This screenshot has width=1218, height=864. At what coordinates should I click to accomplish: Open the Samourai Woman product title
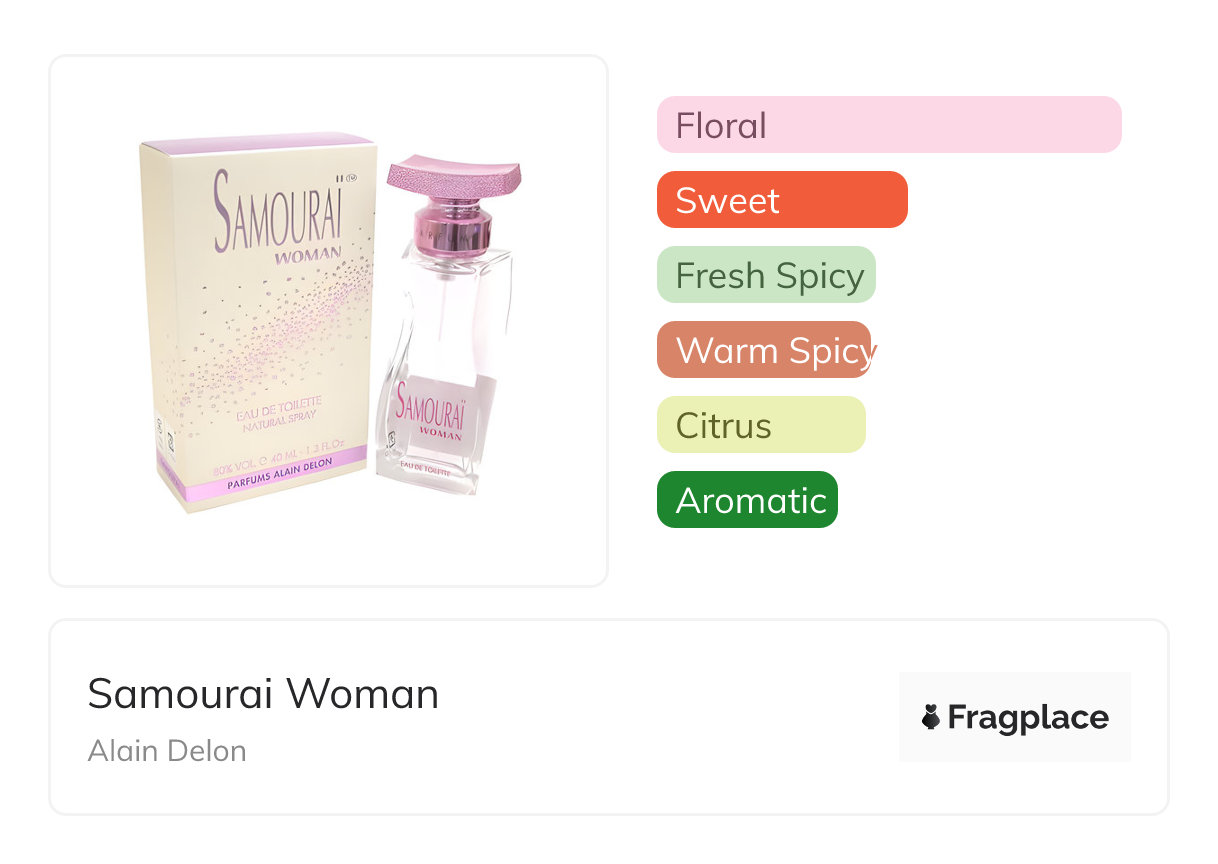(x=263, y=694)
